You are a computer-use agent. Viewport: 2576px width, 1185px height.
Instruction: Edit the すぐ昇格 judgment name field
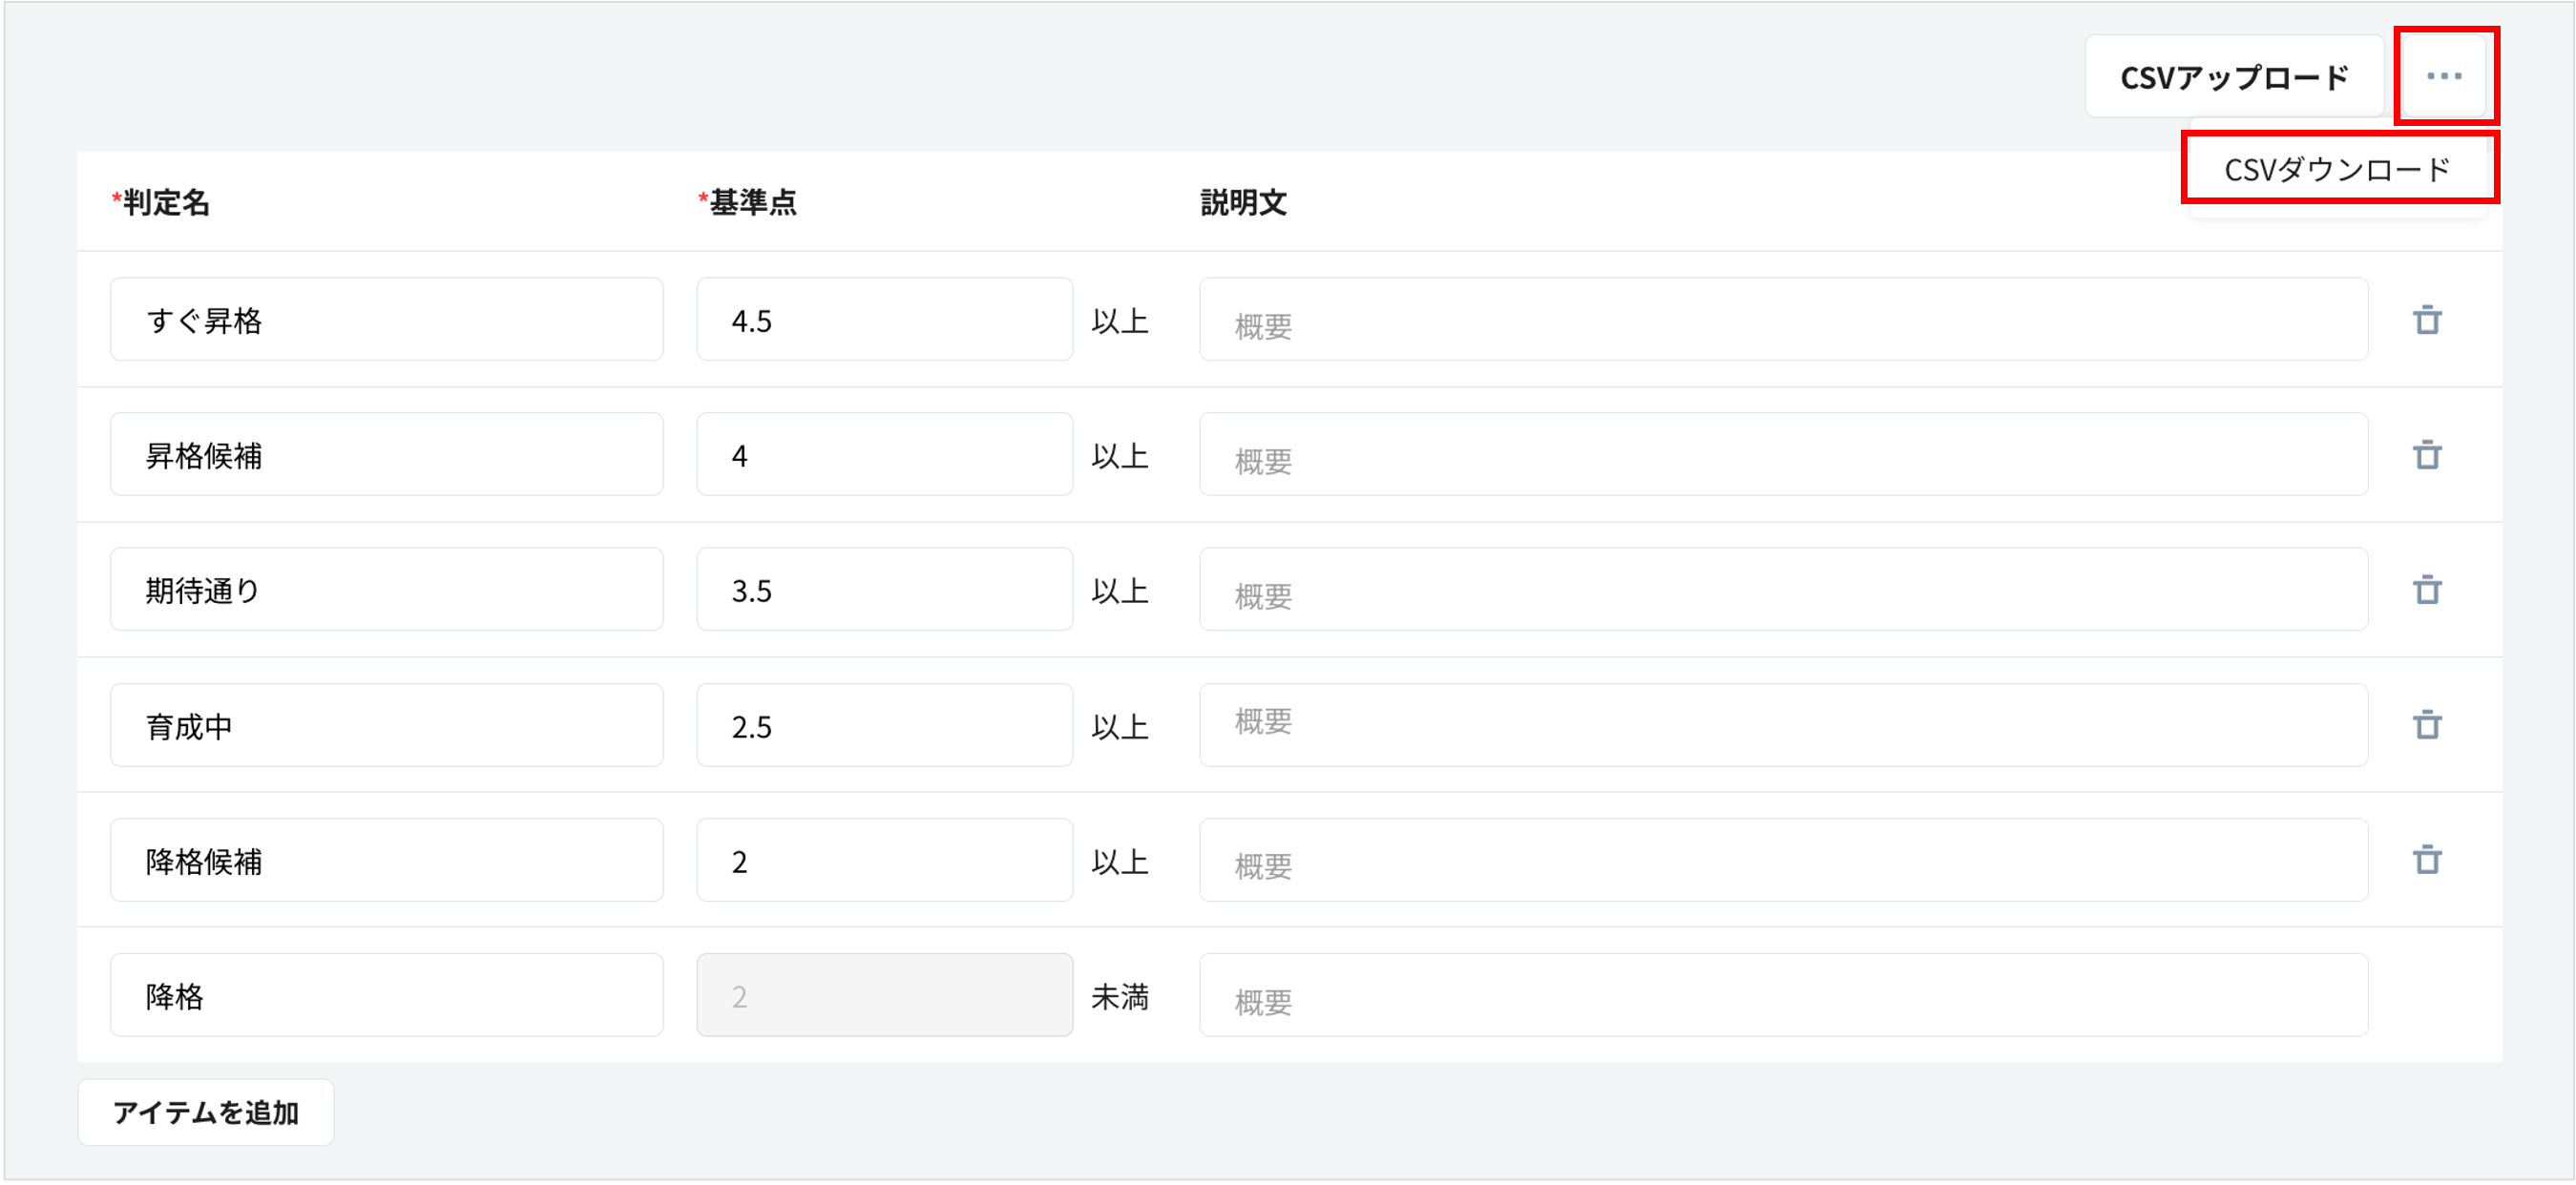pyautogui.click(x=386, y=318)
